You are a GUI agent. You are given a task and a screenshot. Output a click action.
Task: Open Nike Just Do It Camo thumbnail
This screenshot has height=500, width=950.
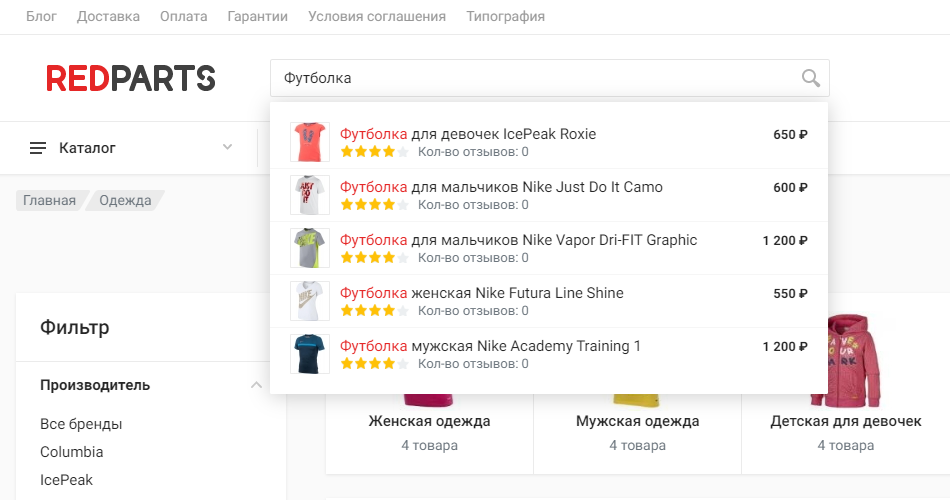(x=310, y=195)
